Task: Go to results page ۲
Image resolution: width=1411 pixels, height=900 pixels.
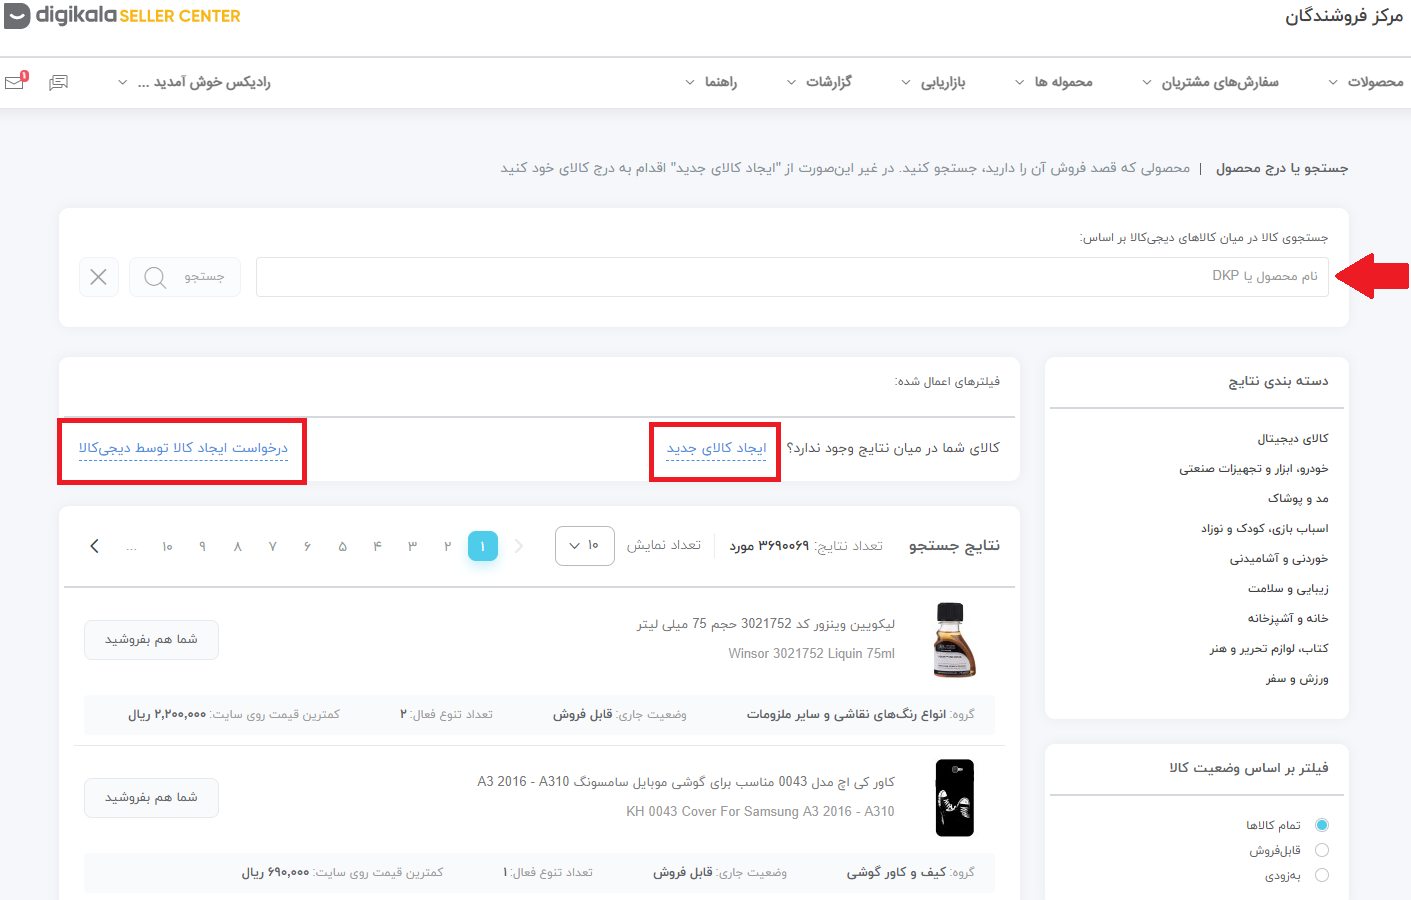Action: tap(447, 546)
